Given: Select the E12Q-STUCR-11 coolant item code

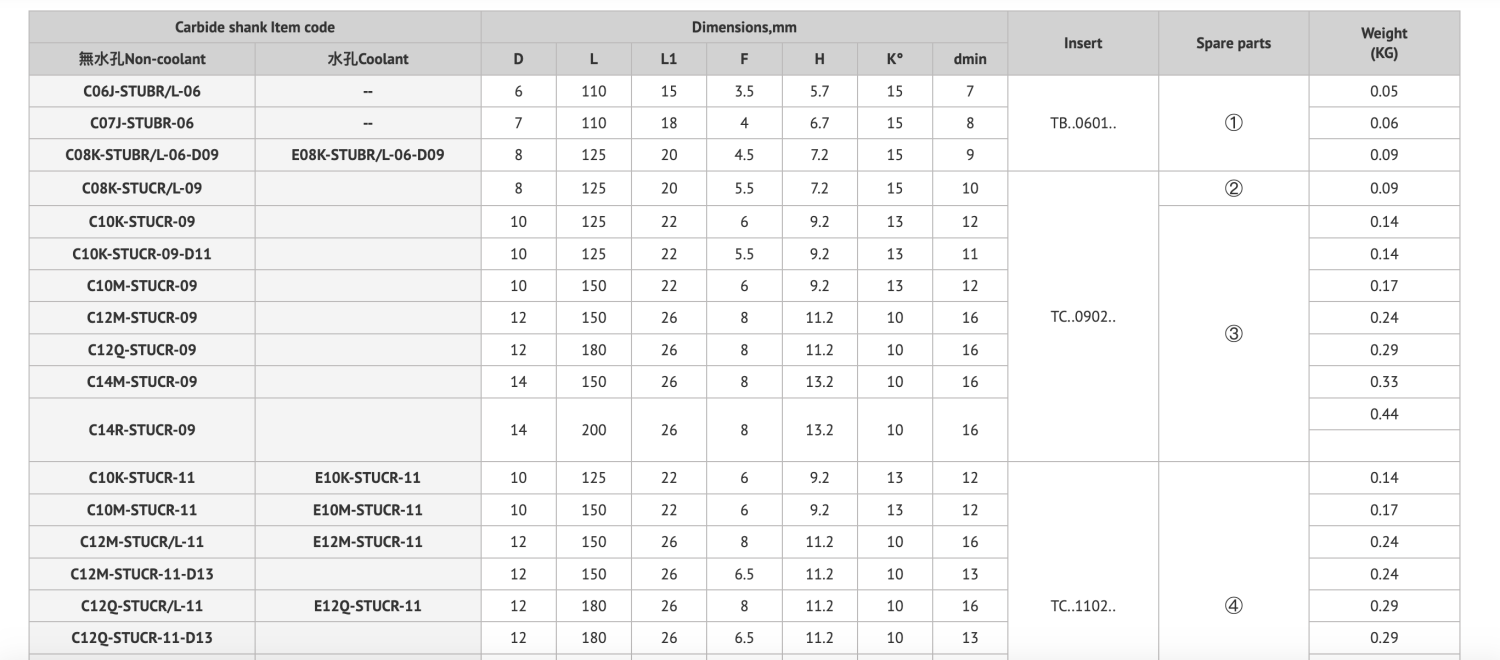Looking at the screenshot, I should pos(368,606).
